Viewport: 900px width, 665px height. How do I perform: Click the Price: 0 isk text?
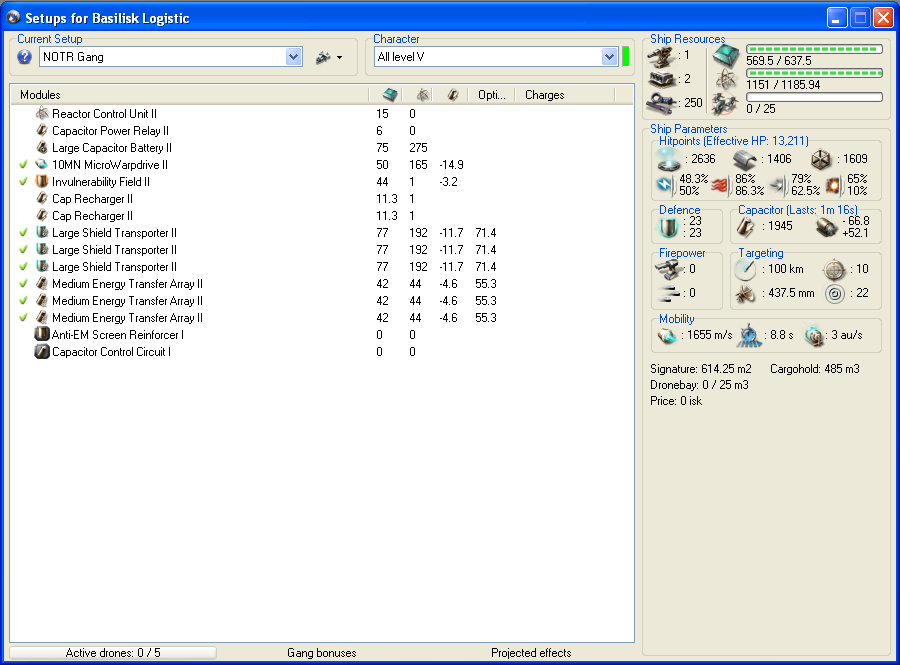[x=676, y=401]
